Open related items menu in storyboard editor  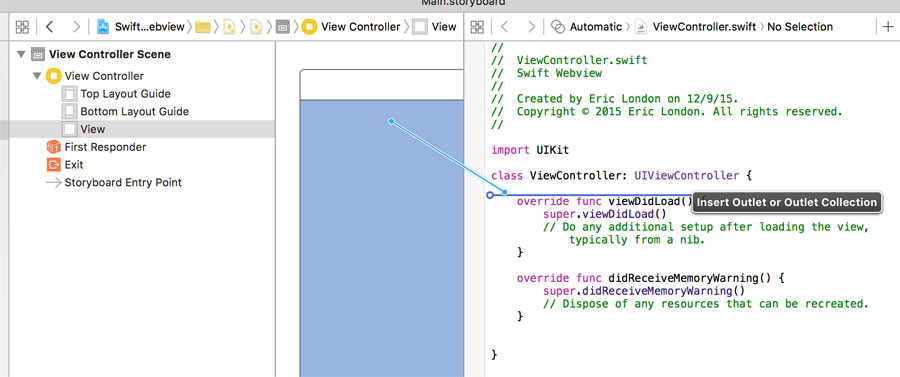[x=22, y=26]
